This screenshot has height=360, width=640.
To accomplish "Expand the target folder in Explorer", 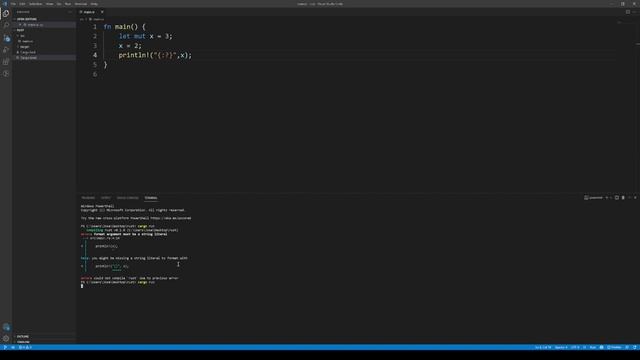I will (x=24, y=47).
